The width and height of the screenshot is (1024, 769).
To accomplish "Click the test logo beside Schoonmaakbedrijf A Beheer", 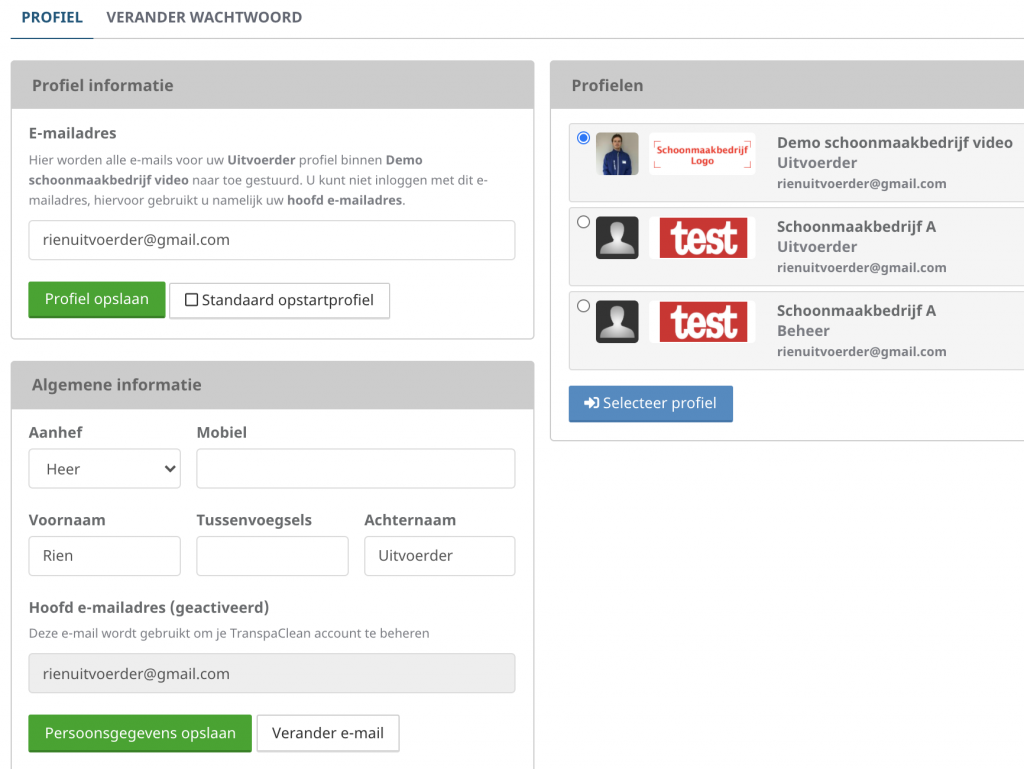I will [704, 322].
